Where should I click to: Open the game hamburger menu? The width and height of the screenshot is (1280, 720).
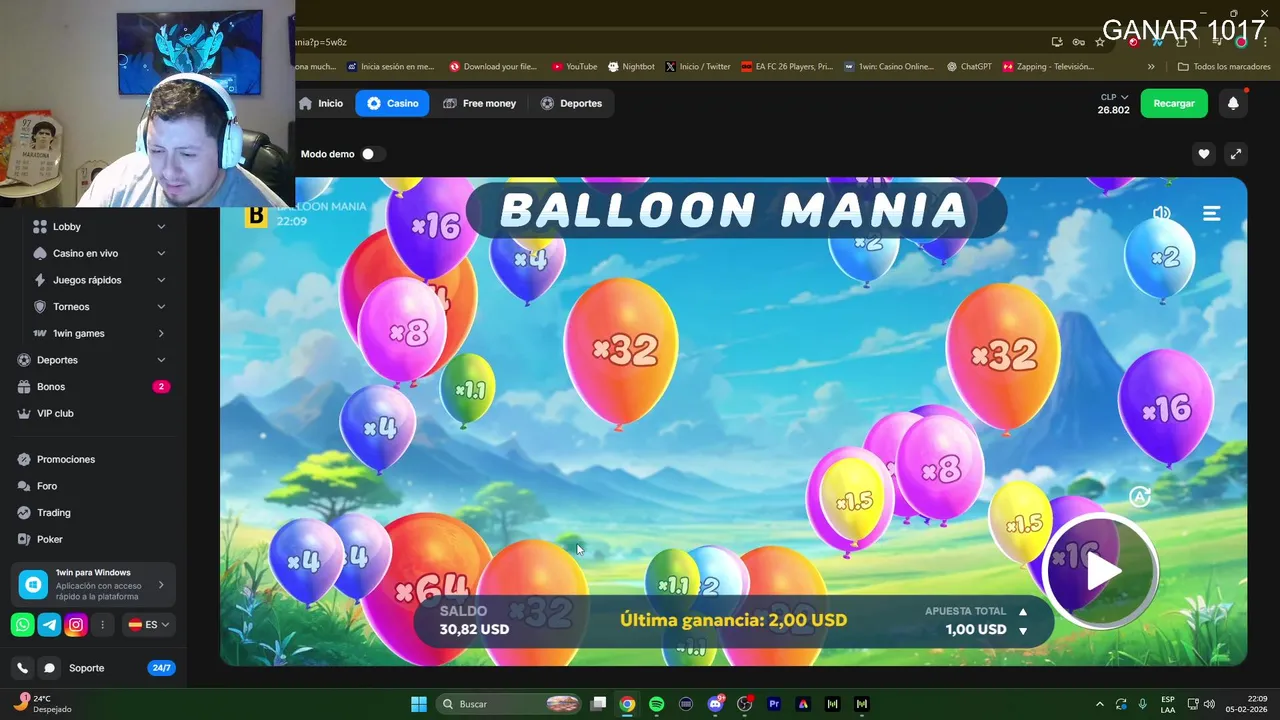pyautogui.click(x=1212, y=213)
